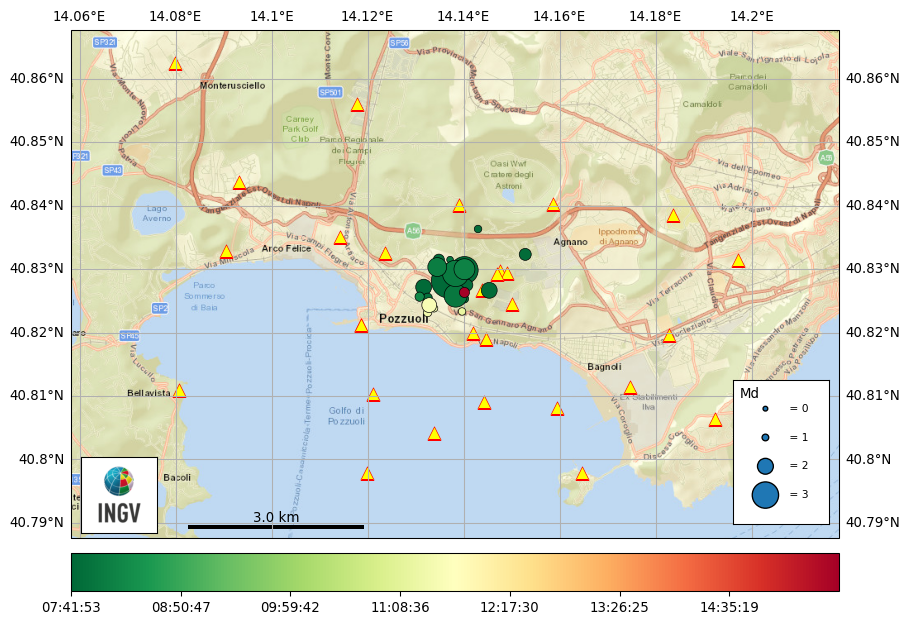Select the red earthquake circle near Pozzuoli
The width and height of the screenshot is (910, 624).
[464, 292]
